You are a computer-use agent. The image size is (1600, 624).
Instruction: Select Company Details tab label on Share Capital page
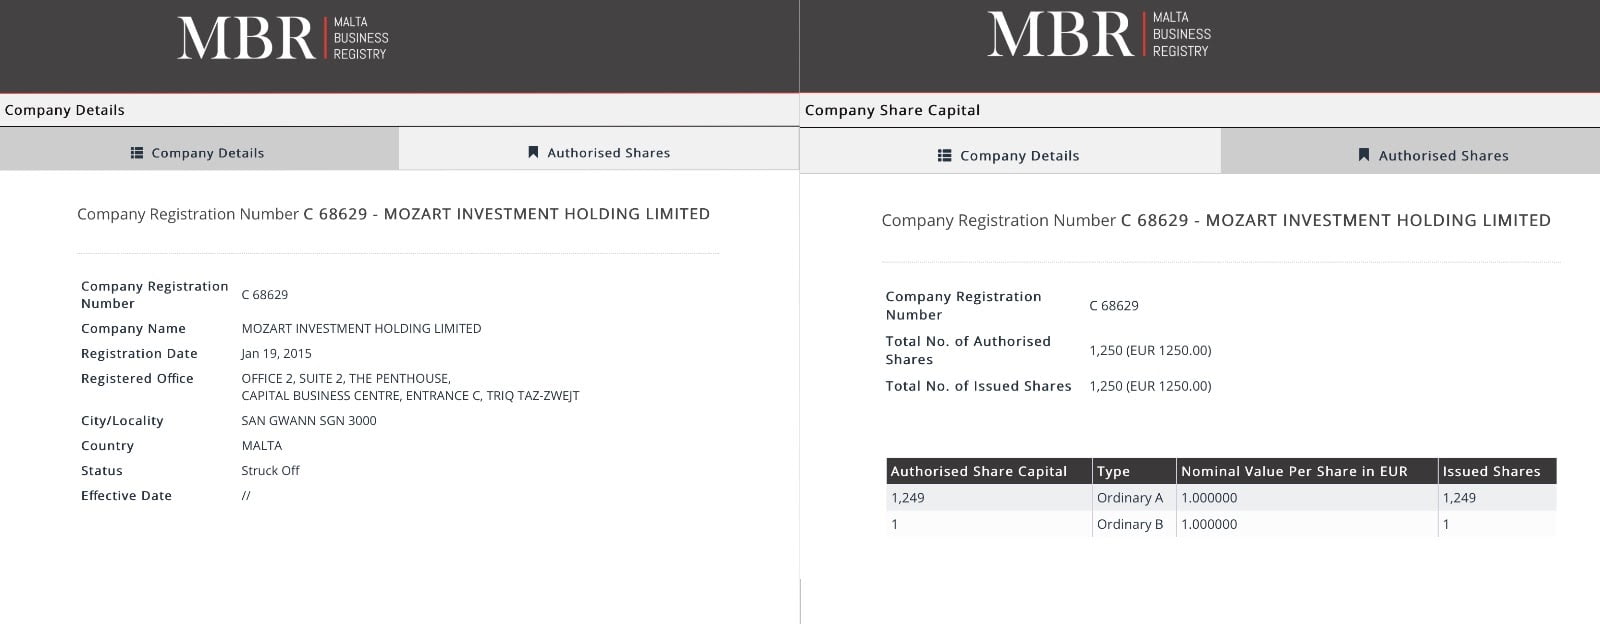(1019, 156)
